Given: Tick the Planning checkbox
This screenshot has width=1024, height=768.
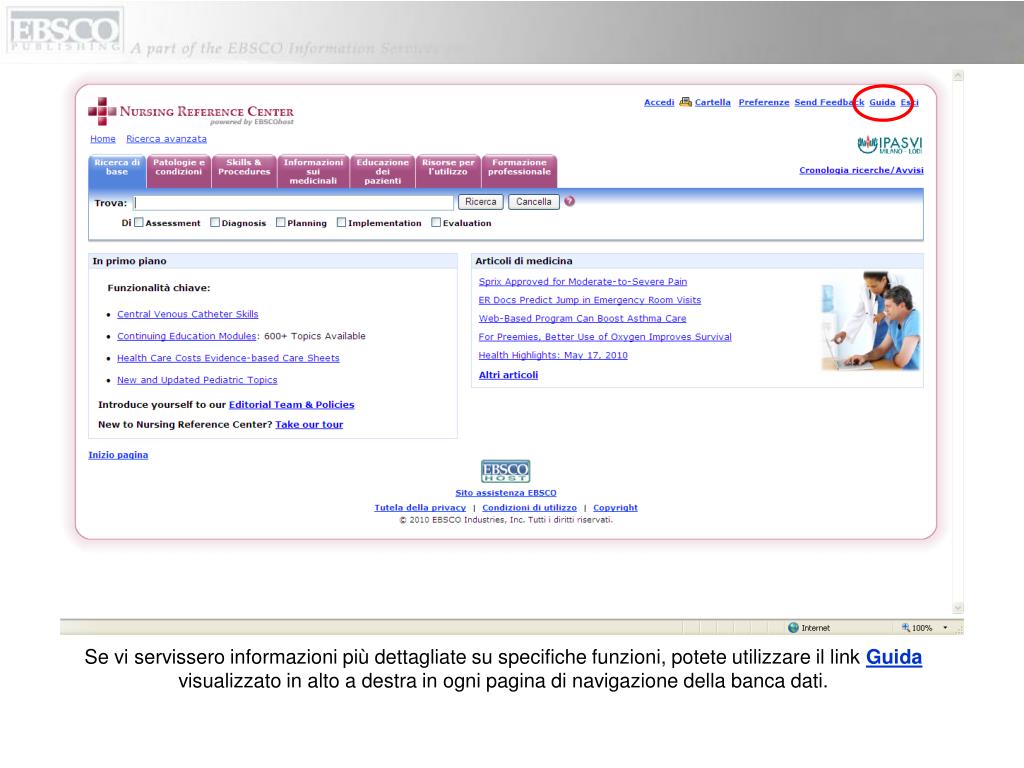Looking at the screenshot, I should [x=281, y=223].
